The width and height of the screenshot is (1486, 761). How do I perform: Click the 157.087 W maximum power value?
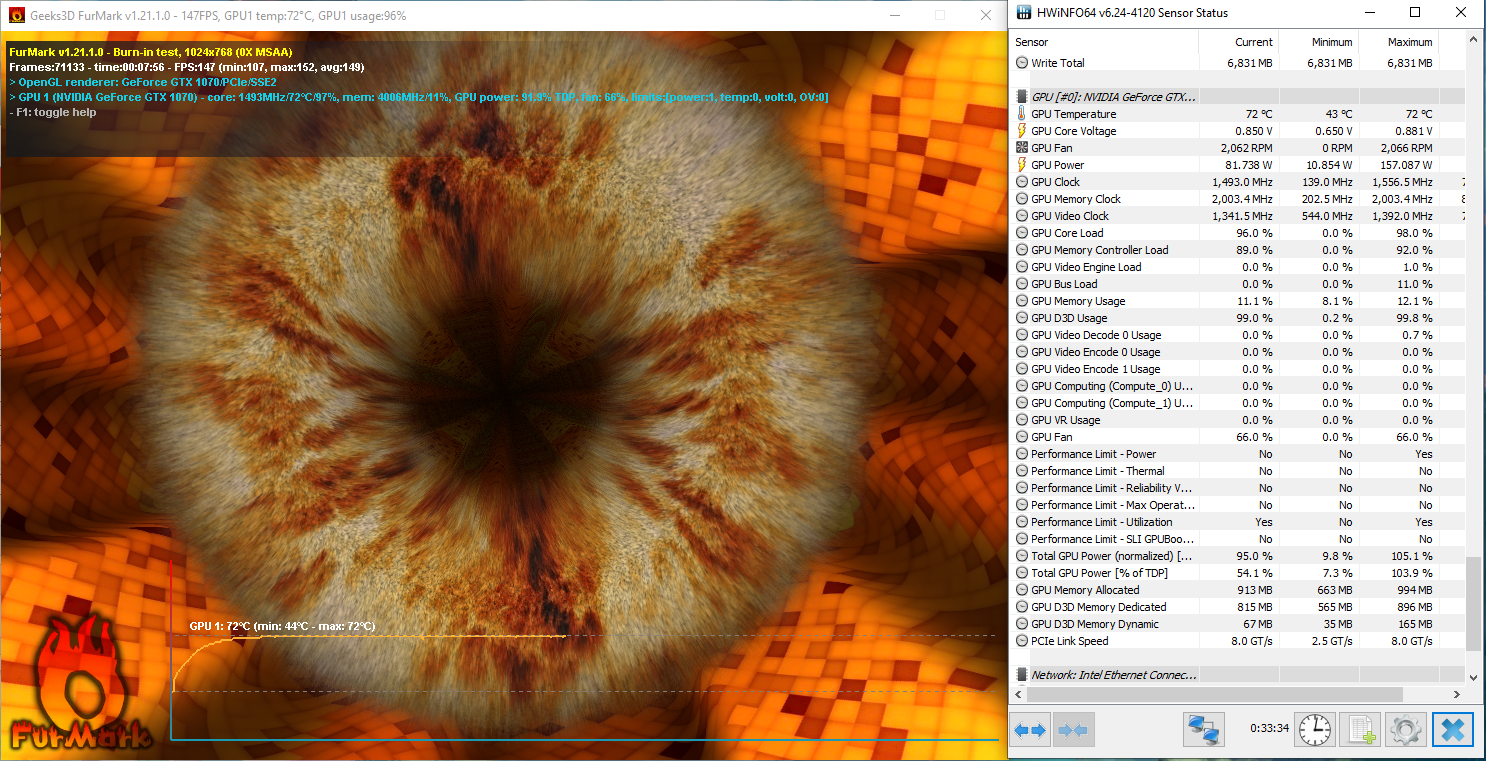[1404, 165]
